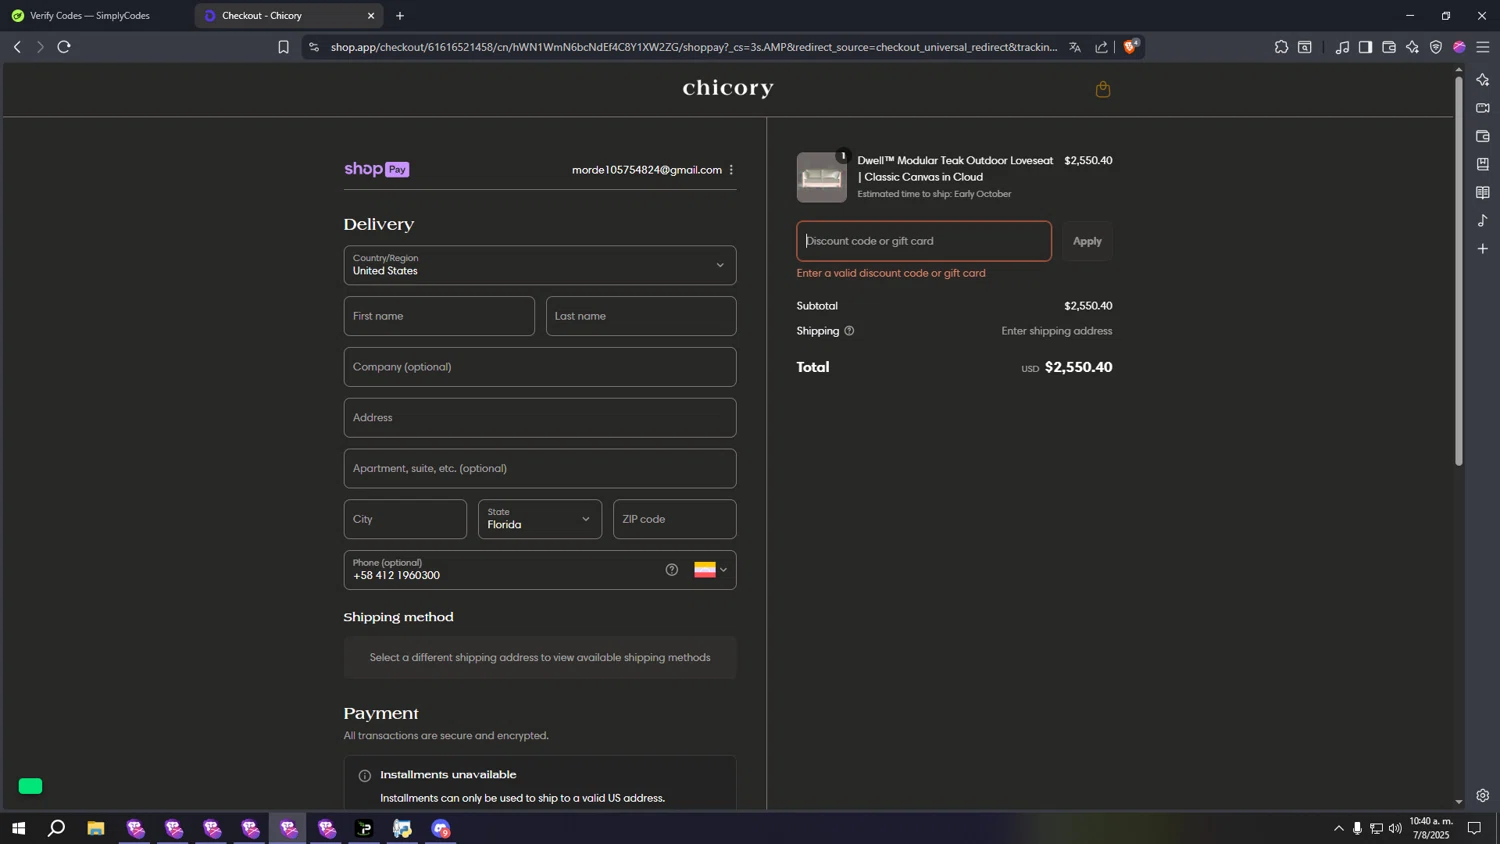This screenshot has height=844, width=1500.
Task: Open File Explorer from the taskbar
Action: click(96, 828)
